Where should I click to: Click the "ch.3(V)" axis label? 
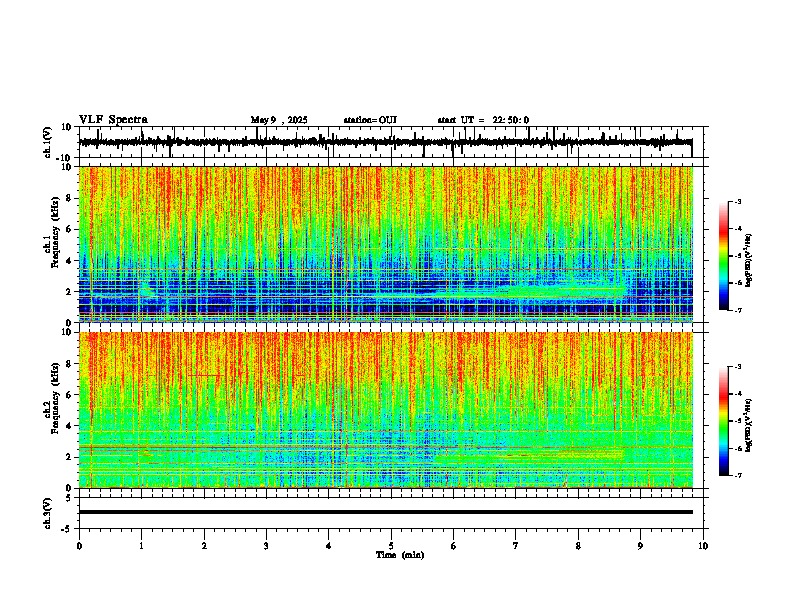coord(47,513)
